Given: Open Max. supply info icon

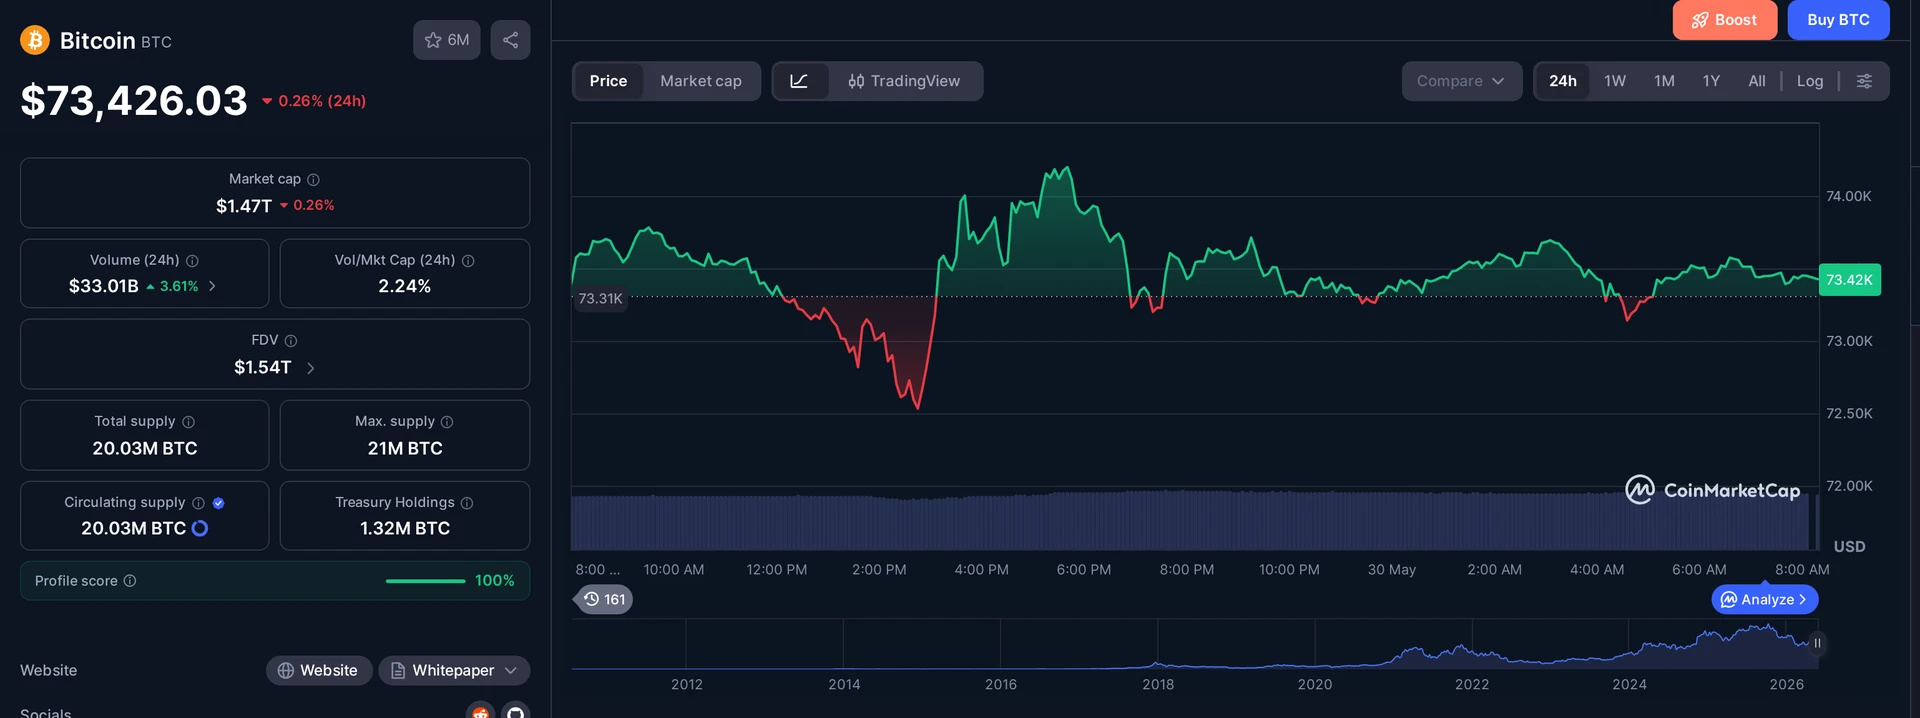Looking at the screenshot, I should pyautogui.click(x=447, y=422).
